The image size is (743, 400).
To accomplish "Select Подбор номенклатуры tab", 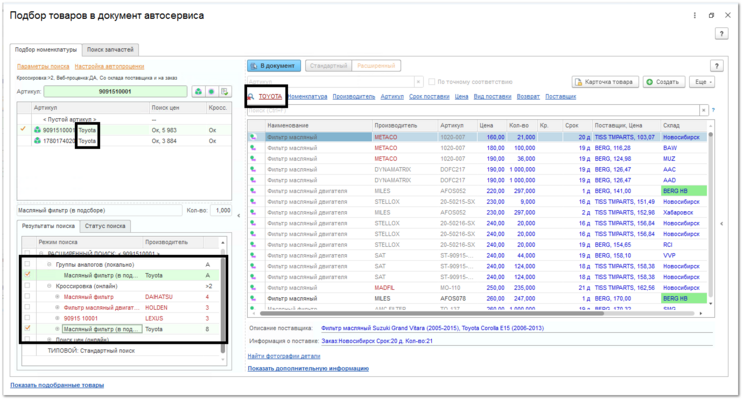I will [45, 50].
